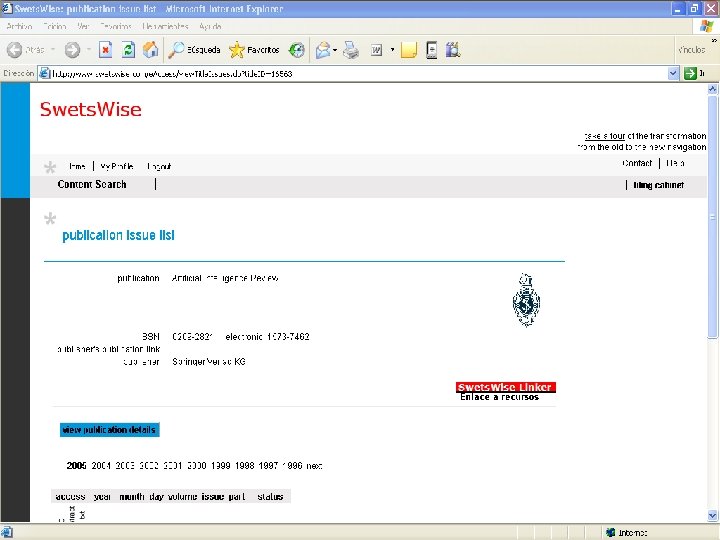The image size is (720, 540).
Task: Open the Edición menu
Action: click(x=55, y=27)
